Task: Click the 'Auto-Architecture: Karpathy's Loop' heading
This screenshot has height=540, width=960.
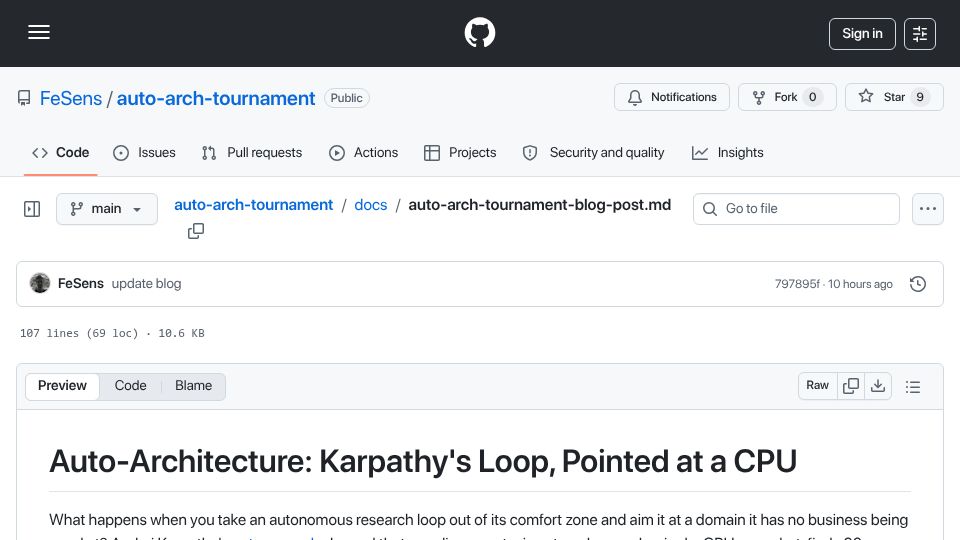Action: tap(423, 461)
